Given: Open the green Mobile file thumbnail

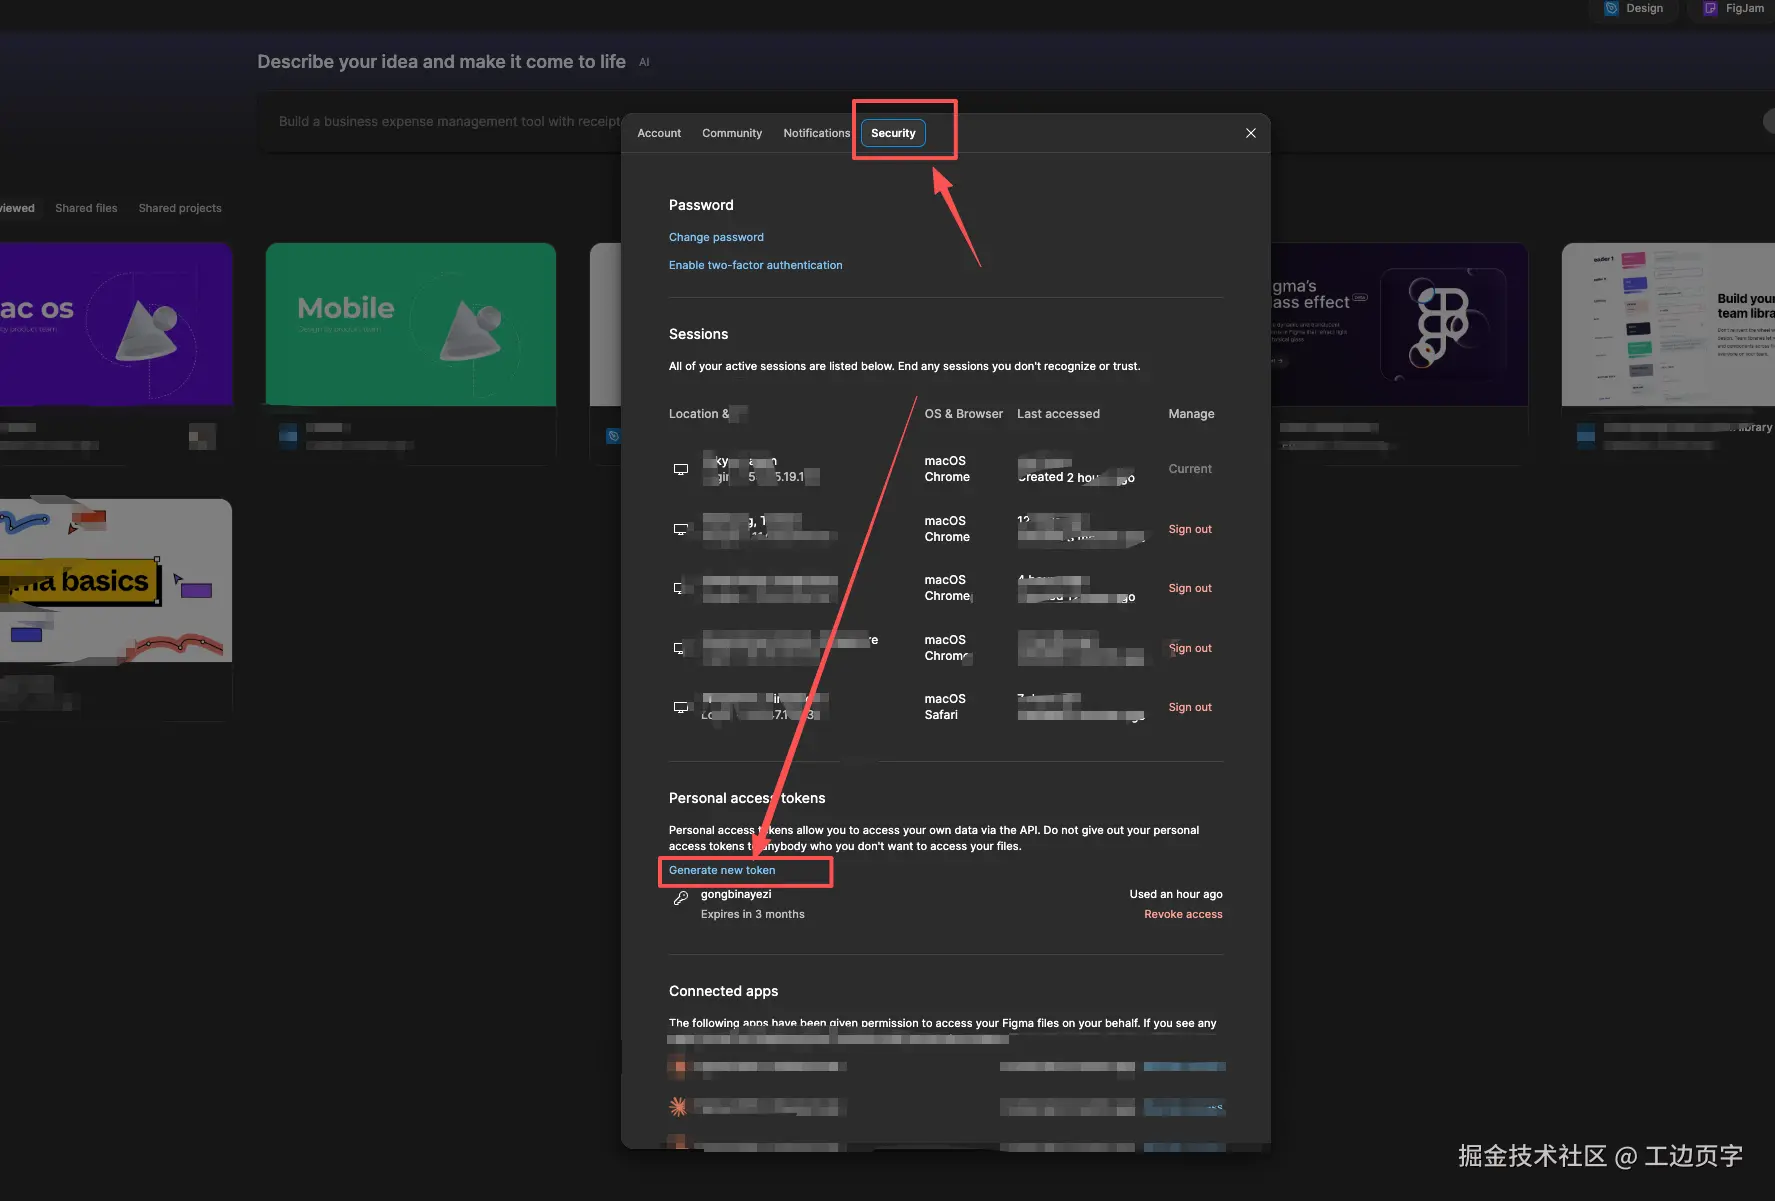Looking at the screenshot, I should tap(410, 325).
